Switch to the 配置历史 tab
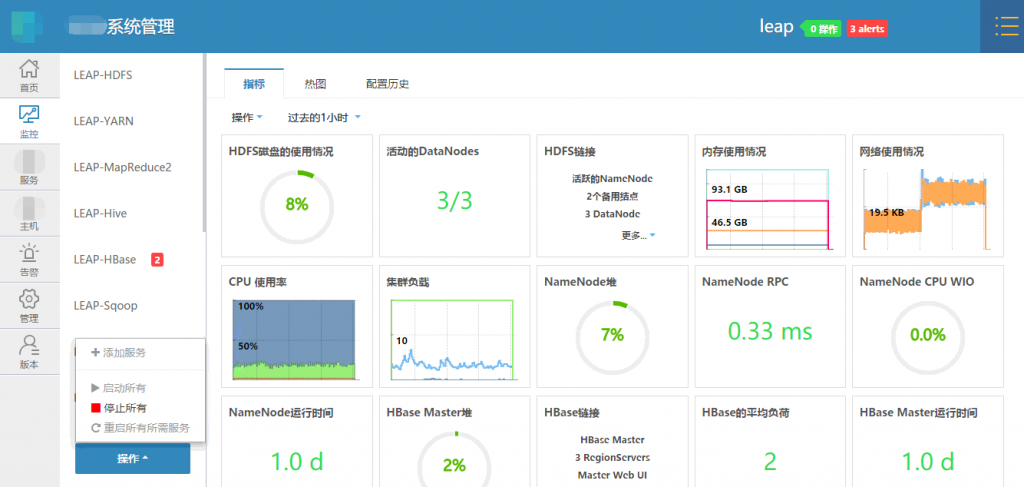This screenshot has width=1024, height=487. 387,84
